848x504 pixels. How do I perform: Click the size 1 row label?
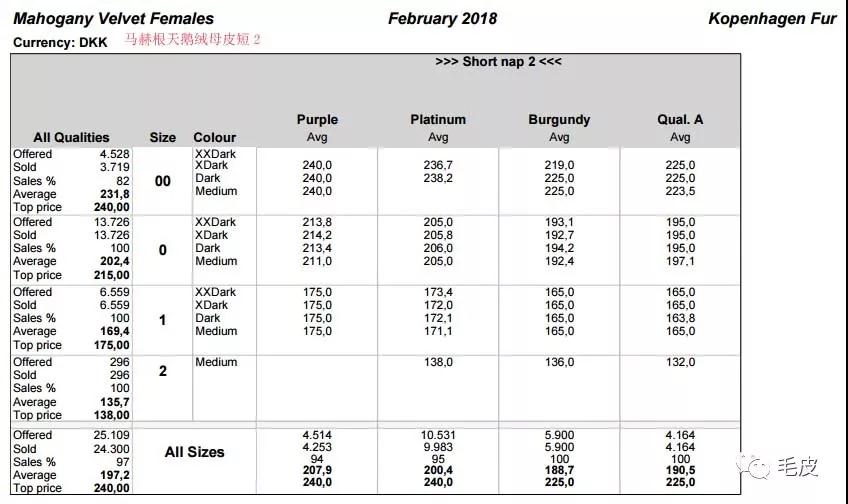(x=162, y=320)
